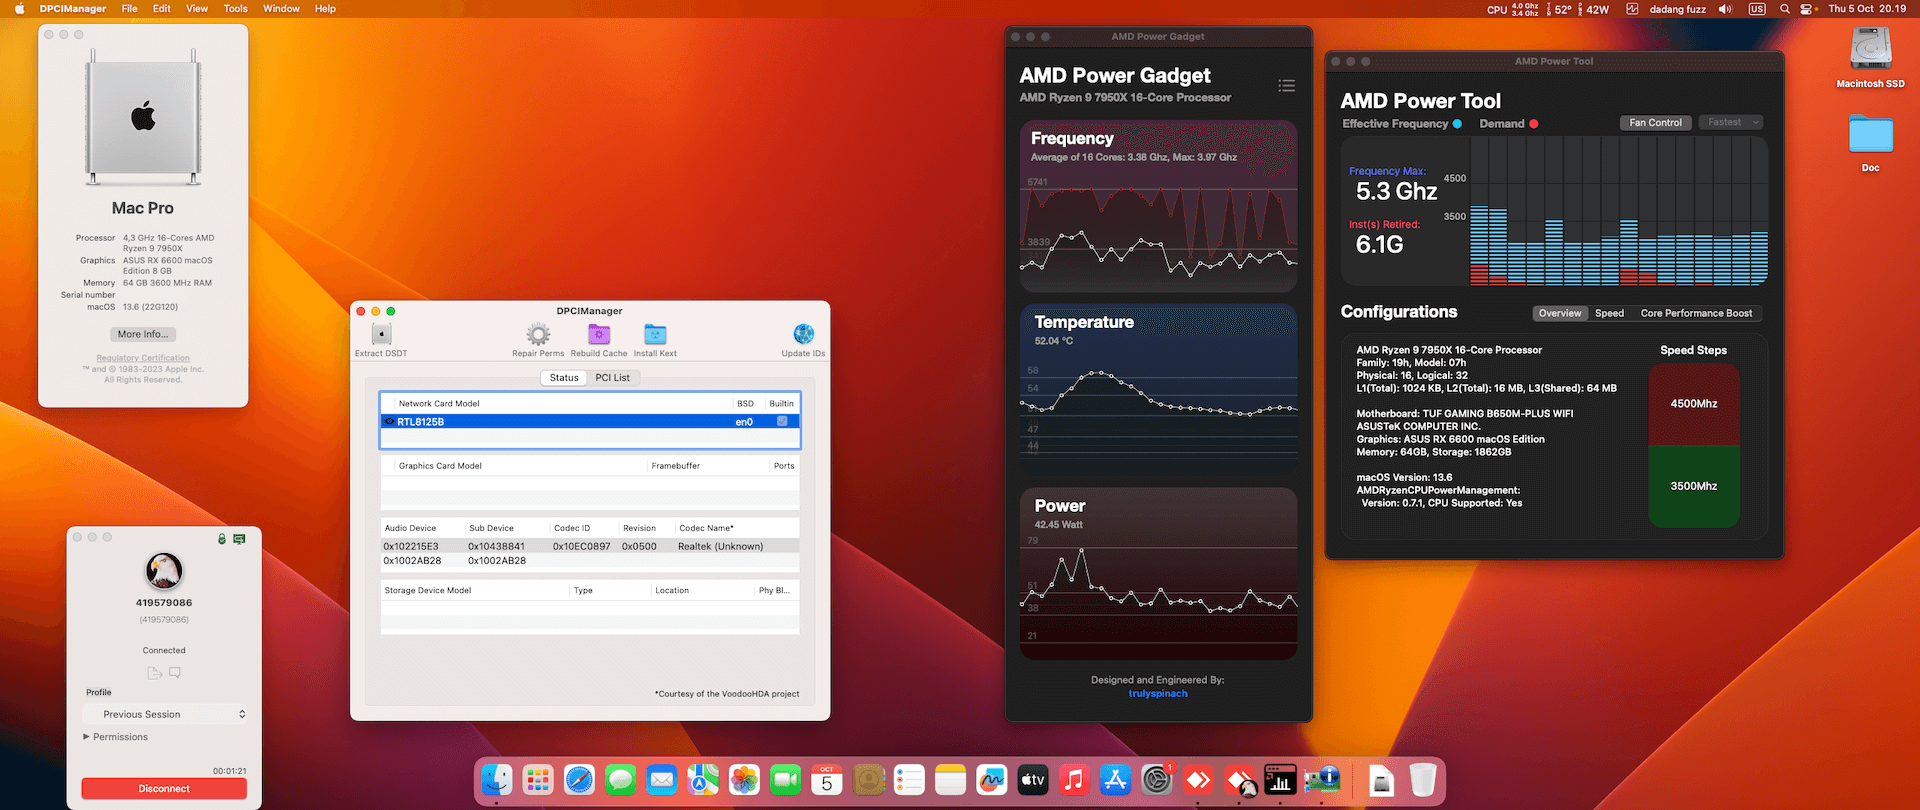
Task: Click the Graphics Card Model column header
Action: point(440,466)
